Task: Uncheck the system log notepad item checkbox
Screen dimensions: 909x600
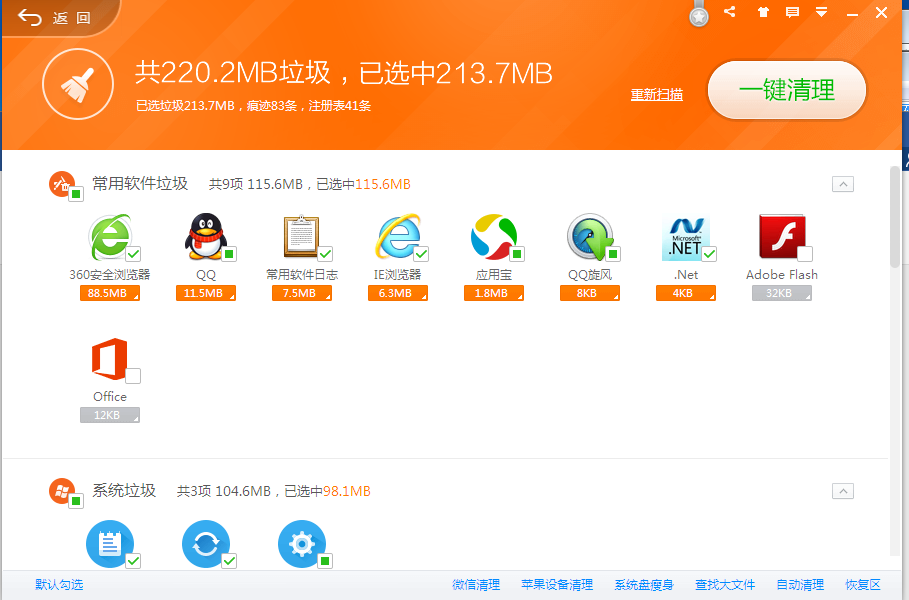Action: tap(133, 561)
